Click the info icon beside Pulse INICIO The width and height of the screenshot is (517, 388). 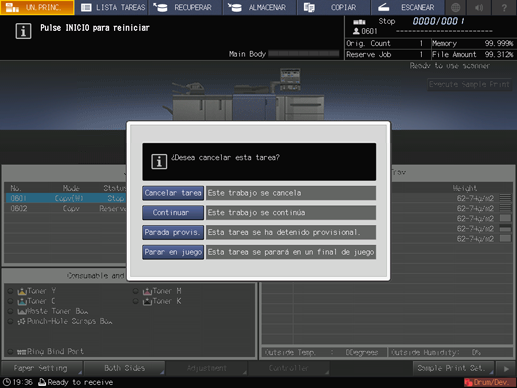[23, 31]
